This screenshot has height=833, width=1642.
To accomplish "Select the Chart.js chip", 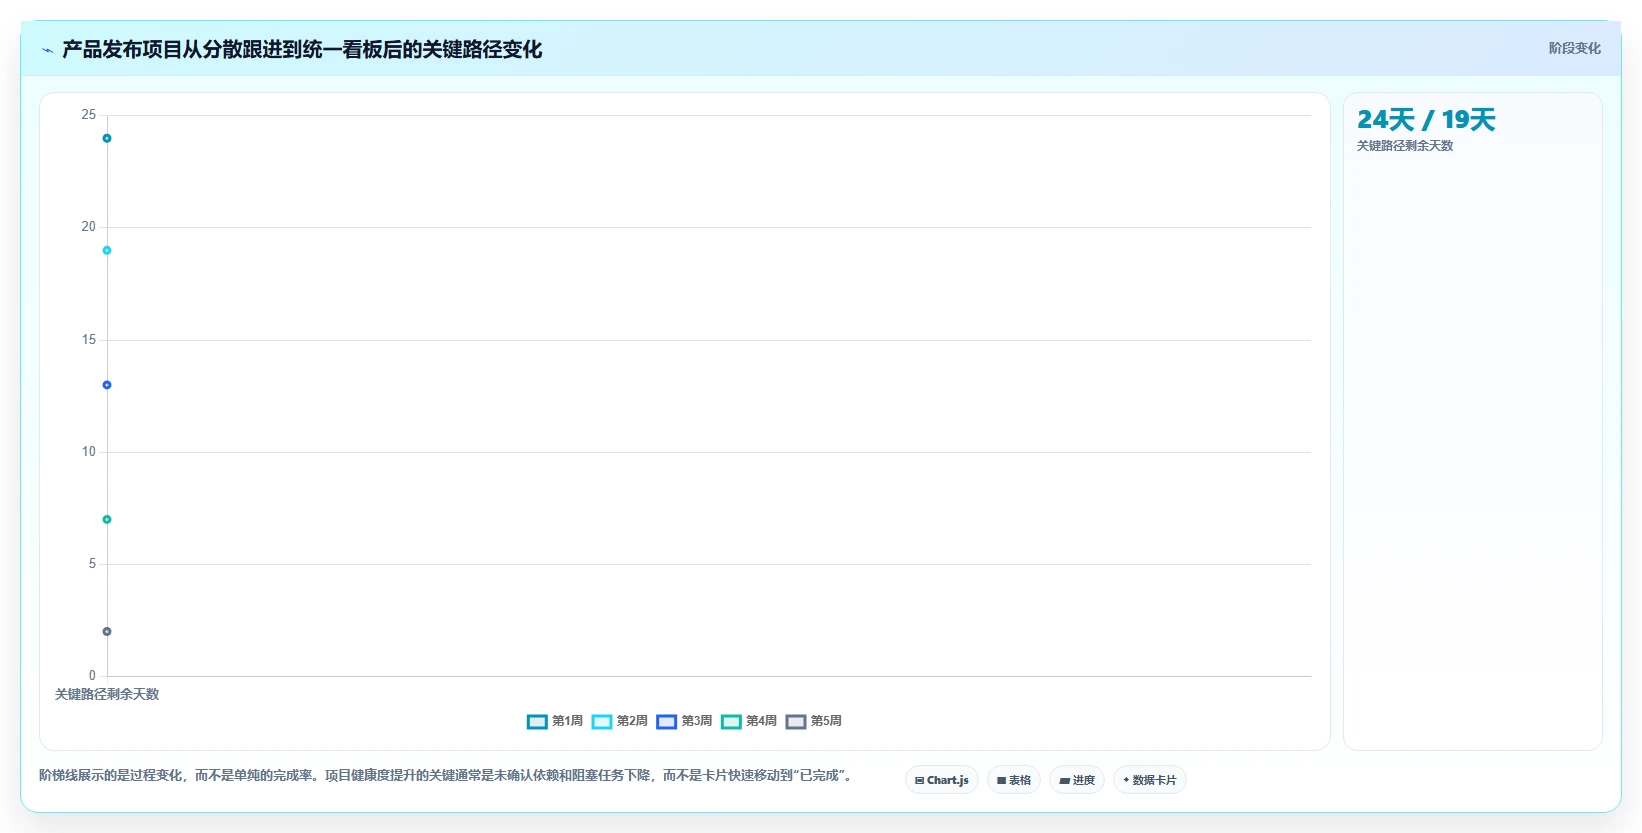I will click(x=942, y=780).
